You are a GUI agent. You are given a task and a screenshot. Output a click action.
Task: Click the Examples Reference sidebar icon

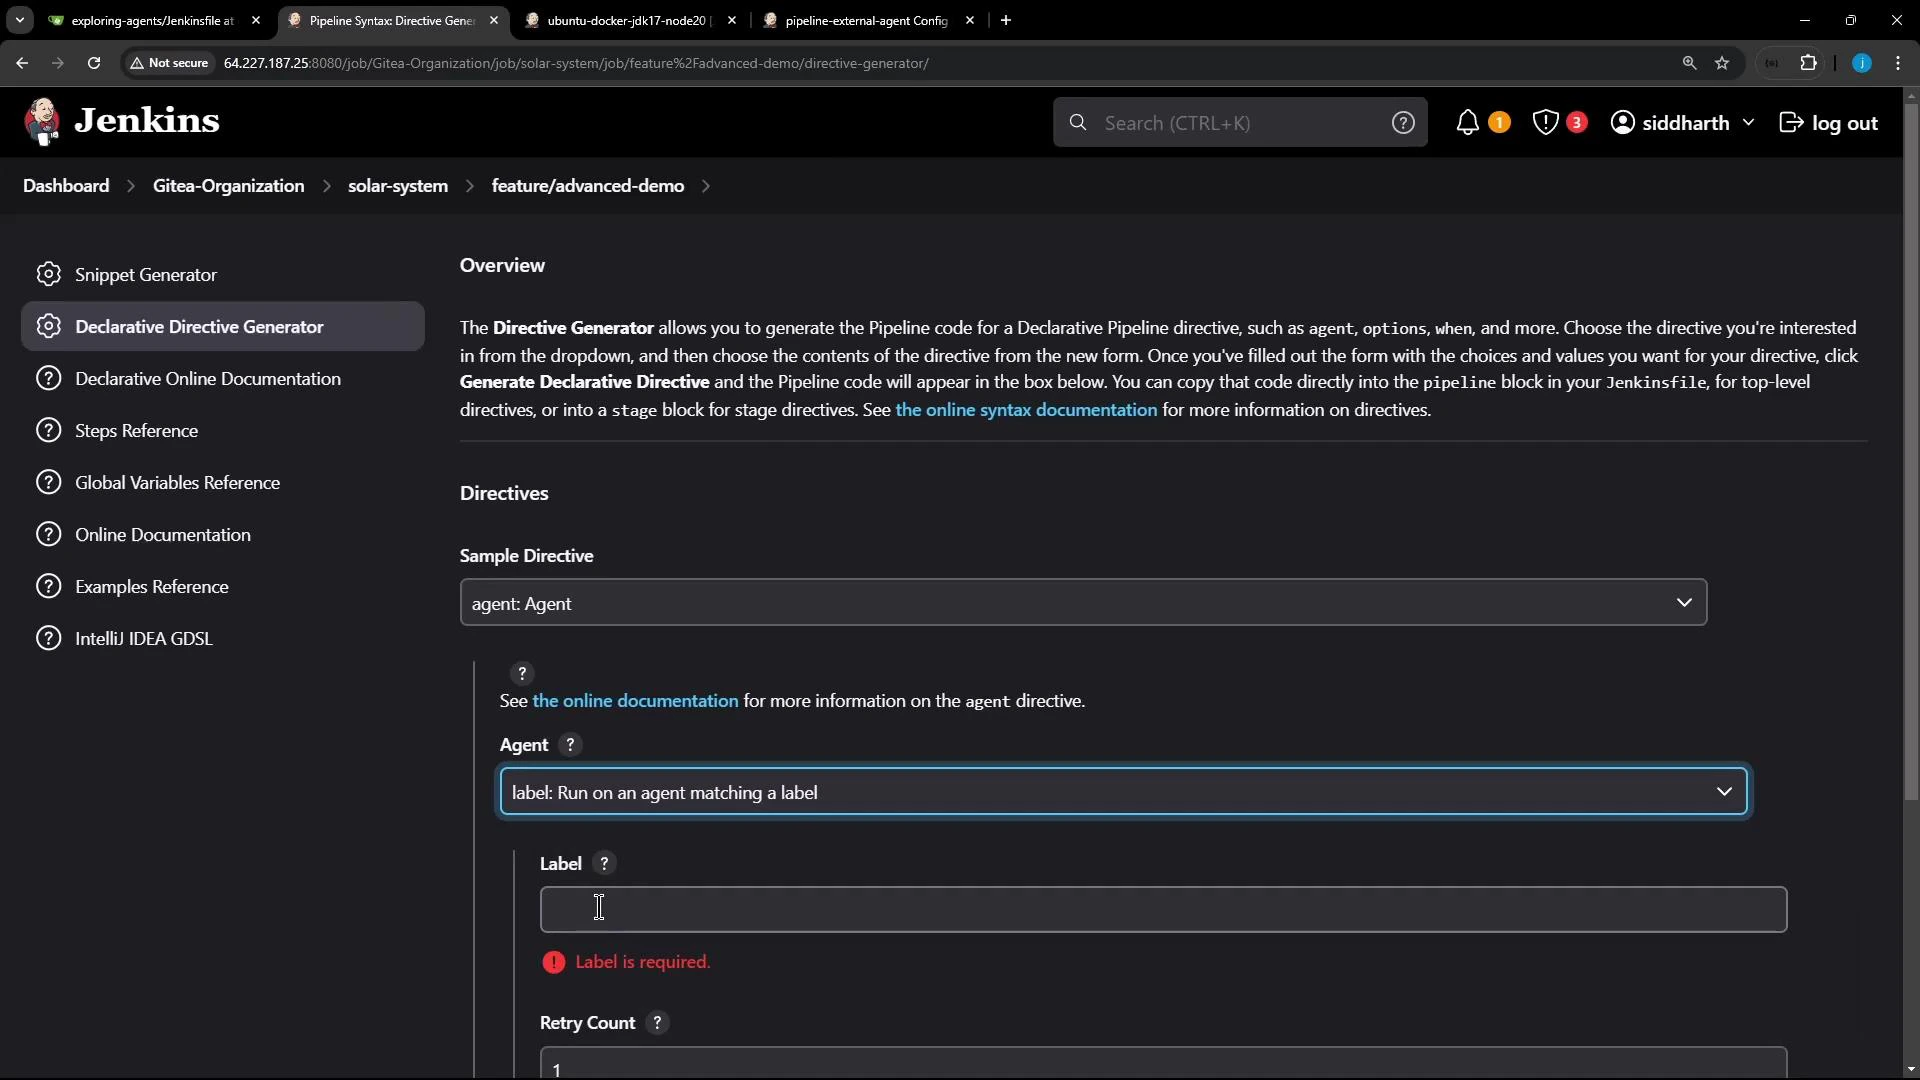48,586
